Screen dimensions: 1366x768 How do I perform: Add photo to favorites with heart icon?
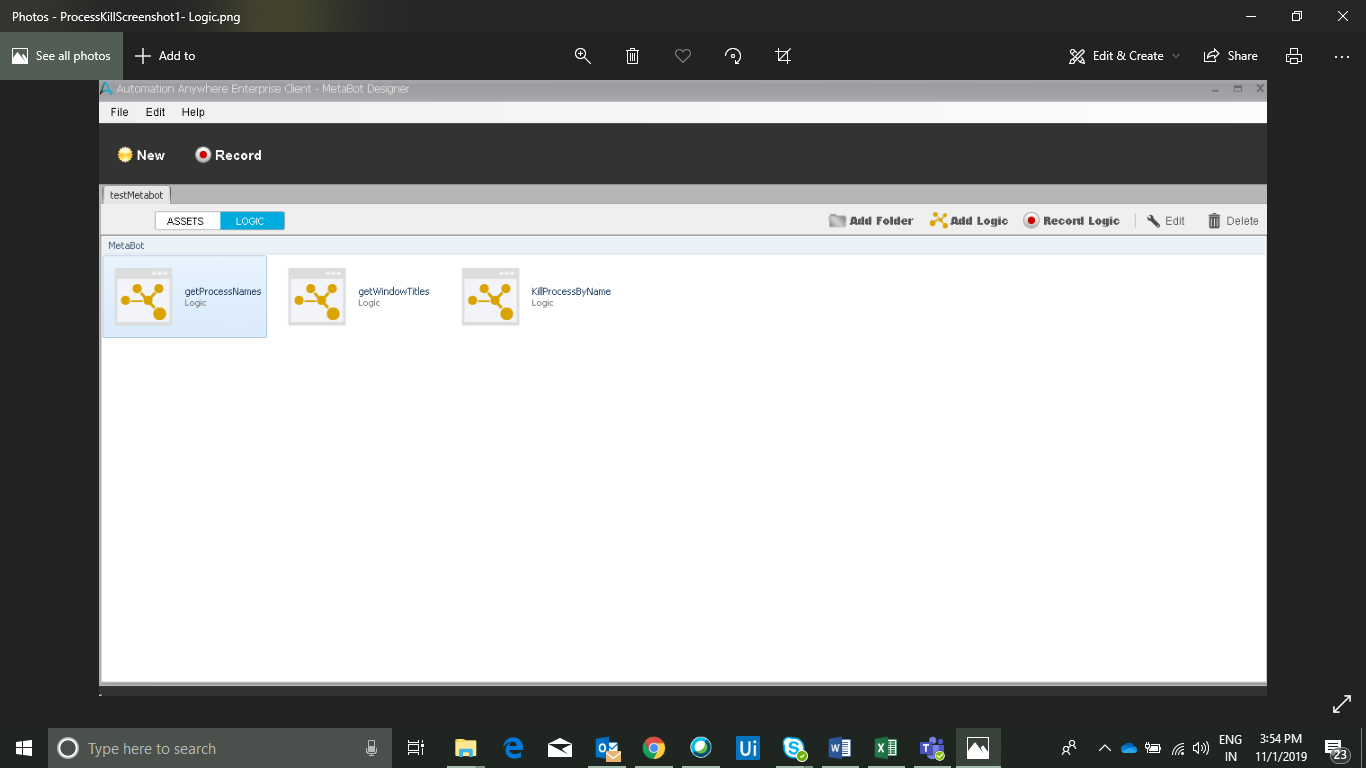(683, 56)
